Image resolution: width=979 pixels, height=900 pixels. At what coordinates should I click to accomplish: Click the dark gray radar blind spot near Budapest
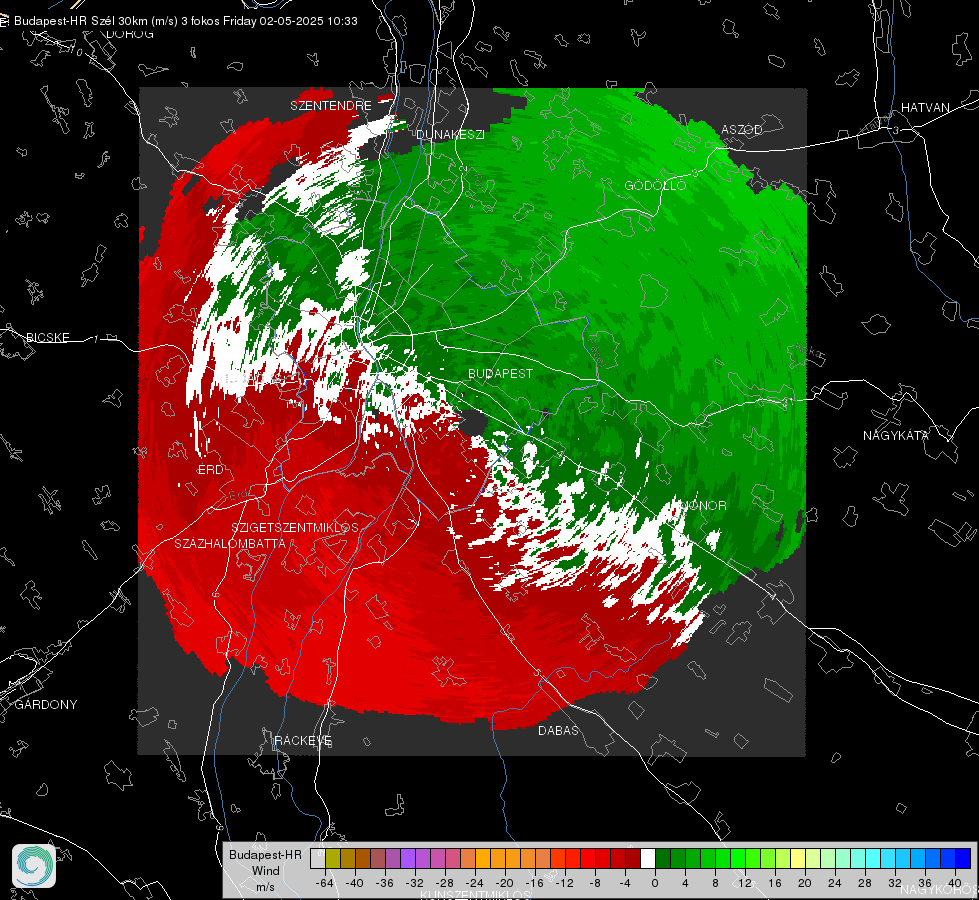tap(473, 423)
